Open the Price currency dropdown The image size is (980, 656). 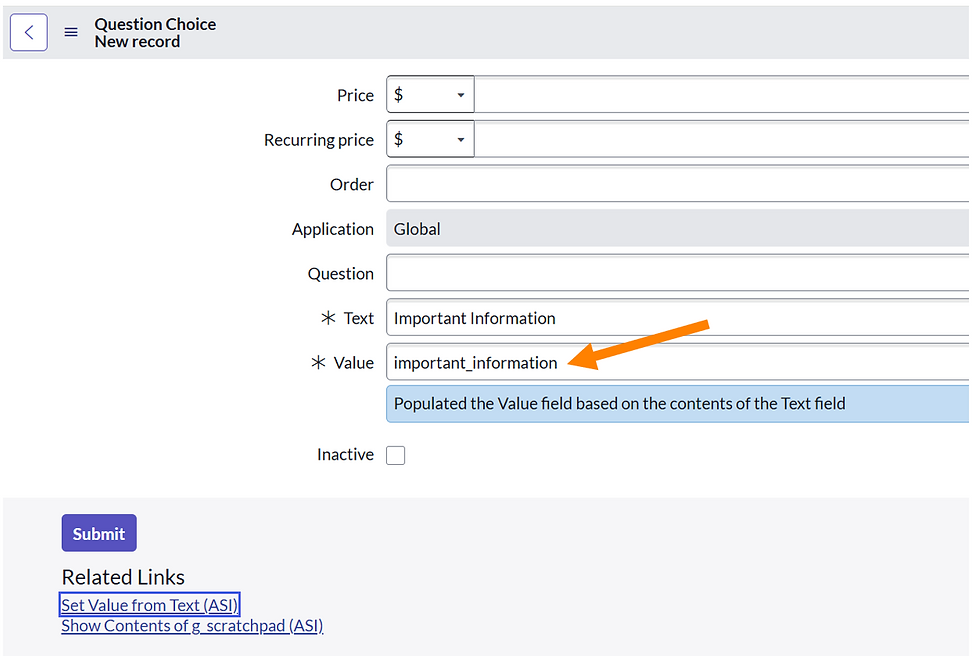click(x=462, y=94)
